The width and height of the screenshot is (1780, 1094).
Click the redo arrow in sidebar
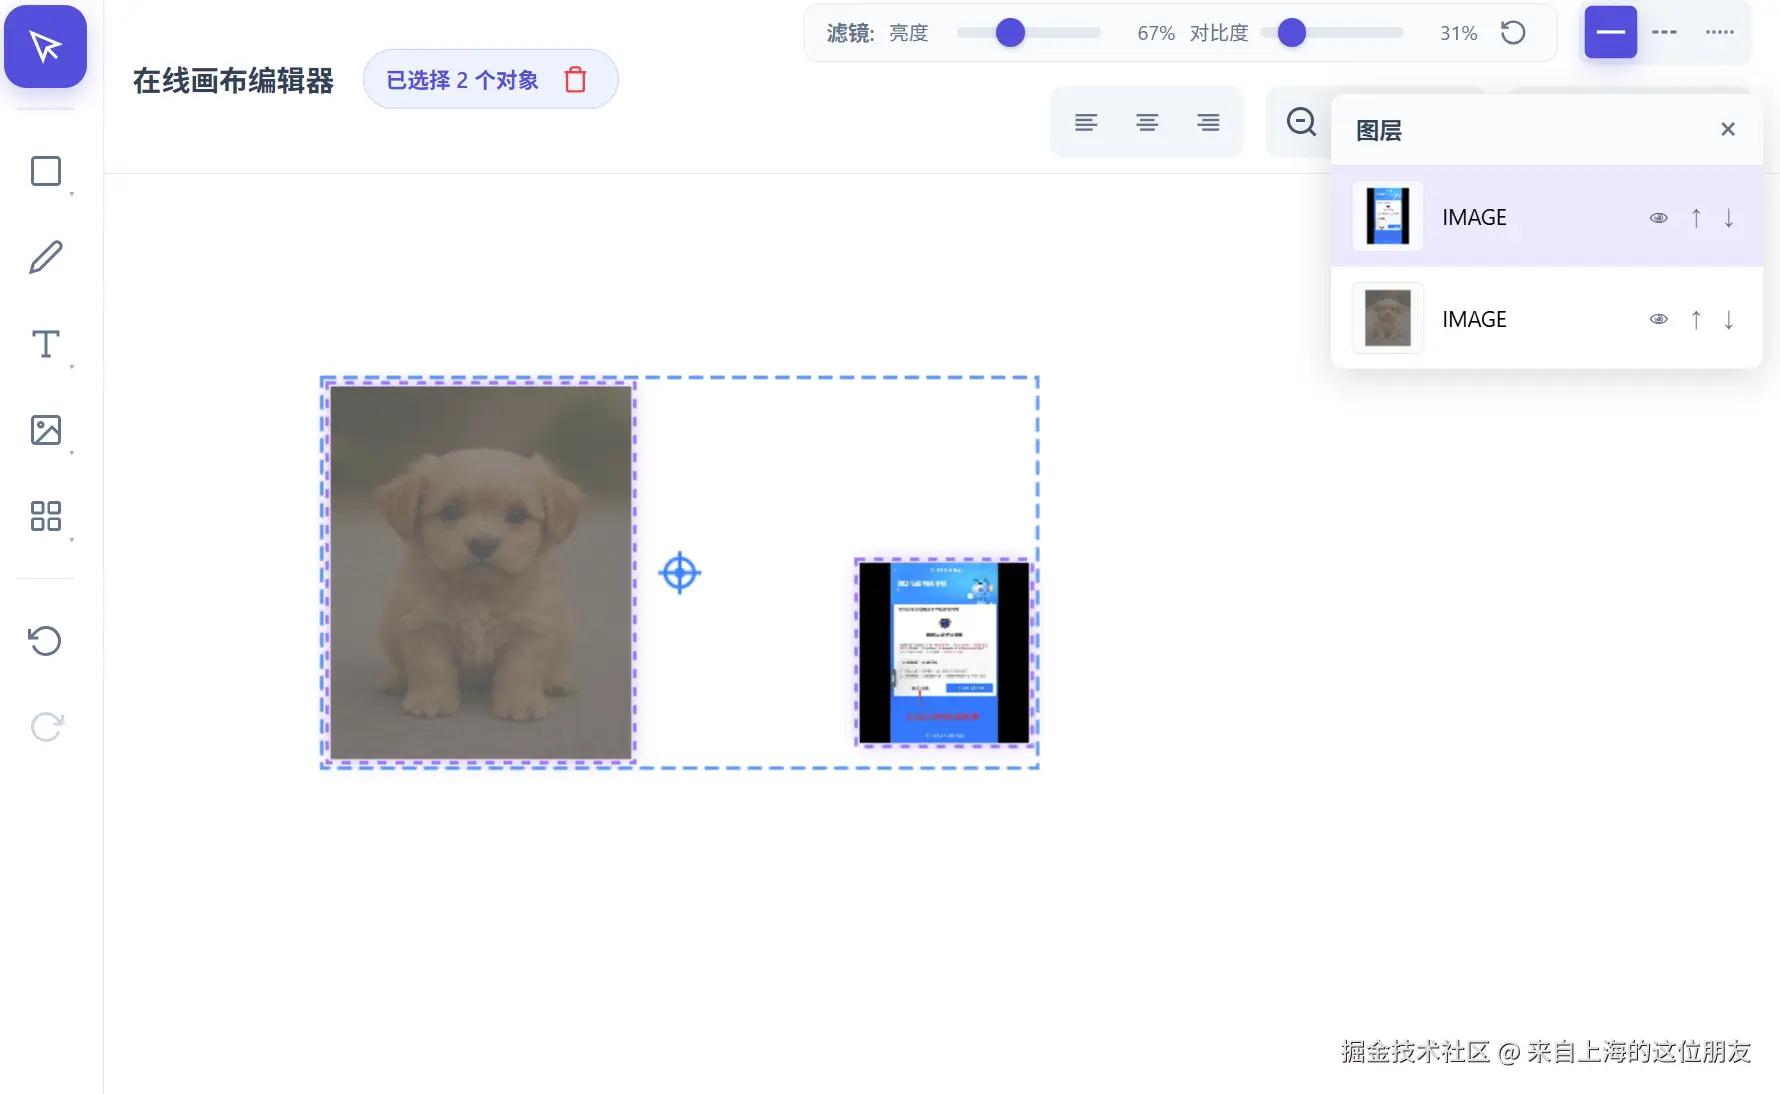(x=46, y=727)
